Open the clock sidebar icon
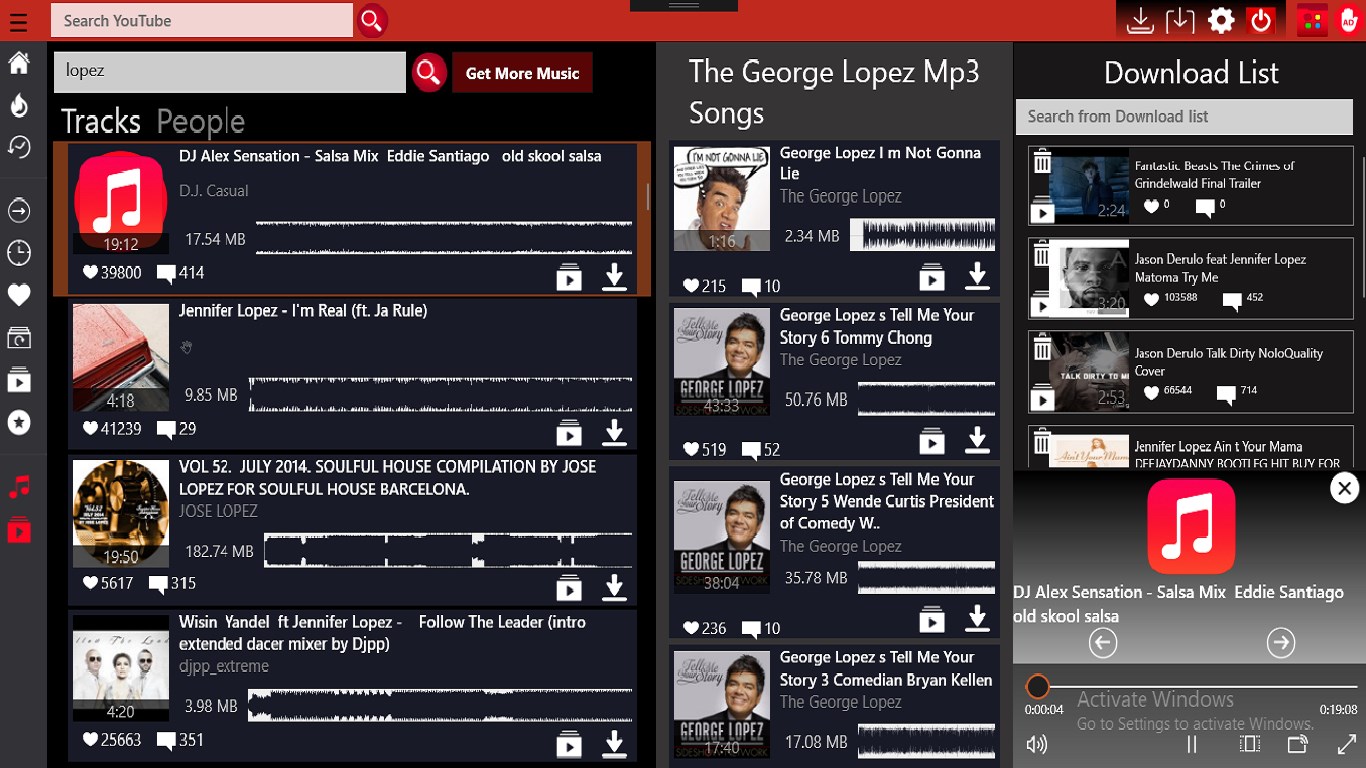The height and width of the screenshot is (768, 1366). click(x=18, y=253)
